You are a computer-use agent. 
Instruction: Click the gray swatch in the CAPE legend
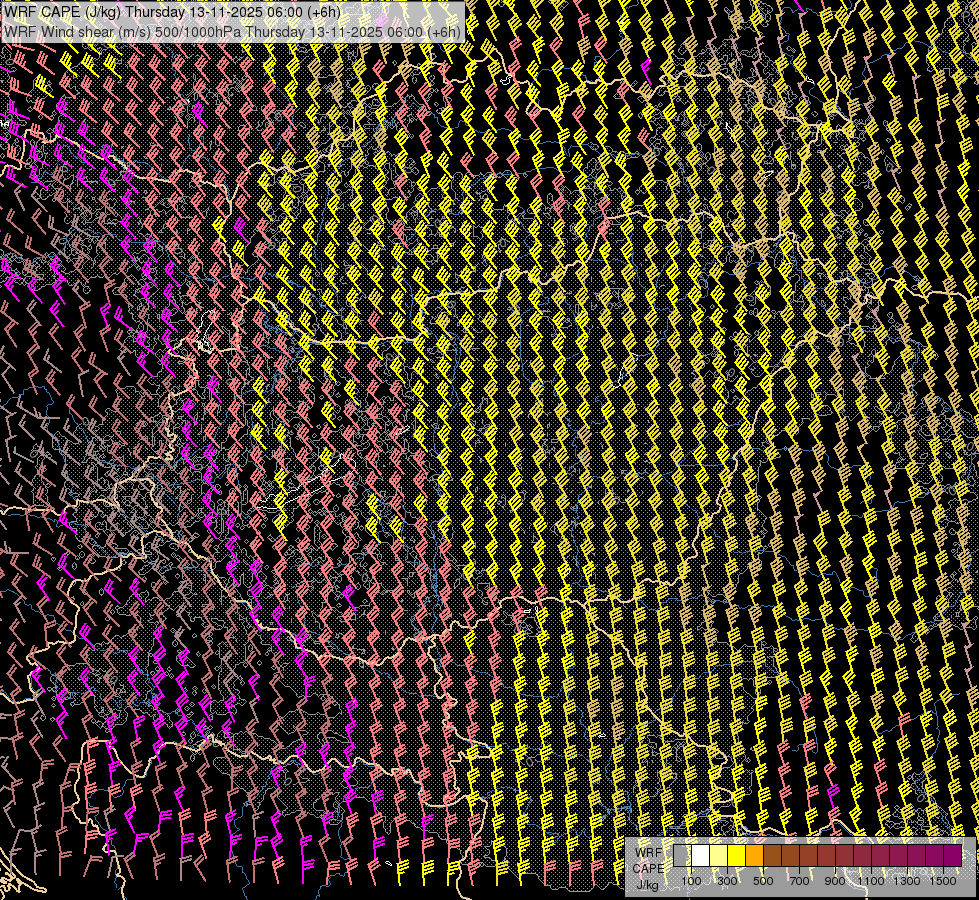click(682, 855)
